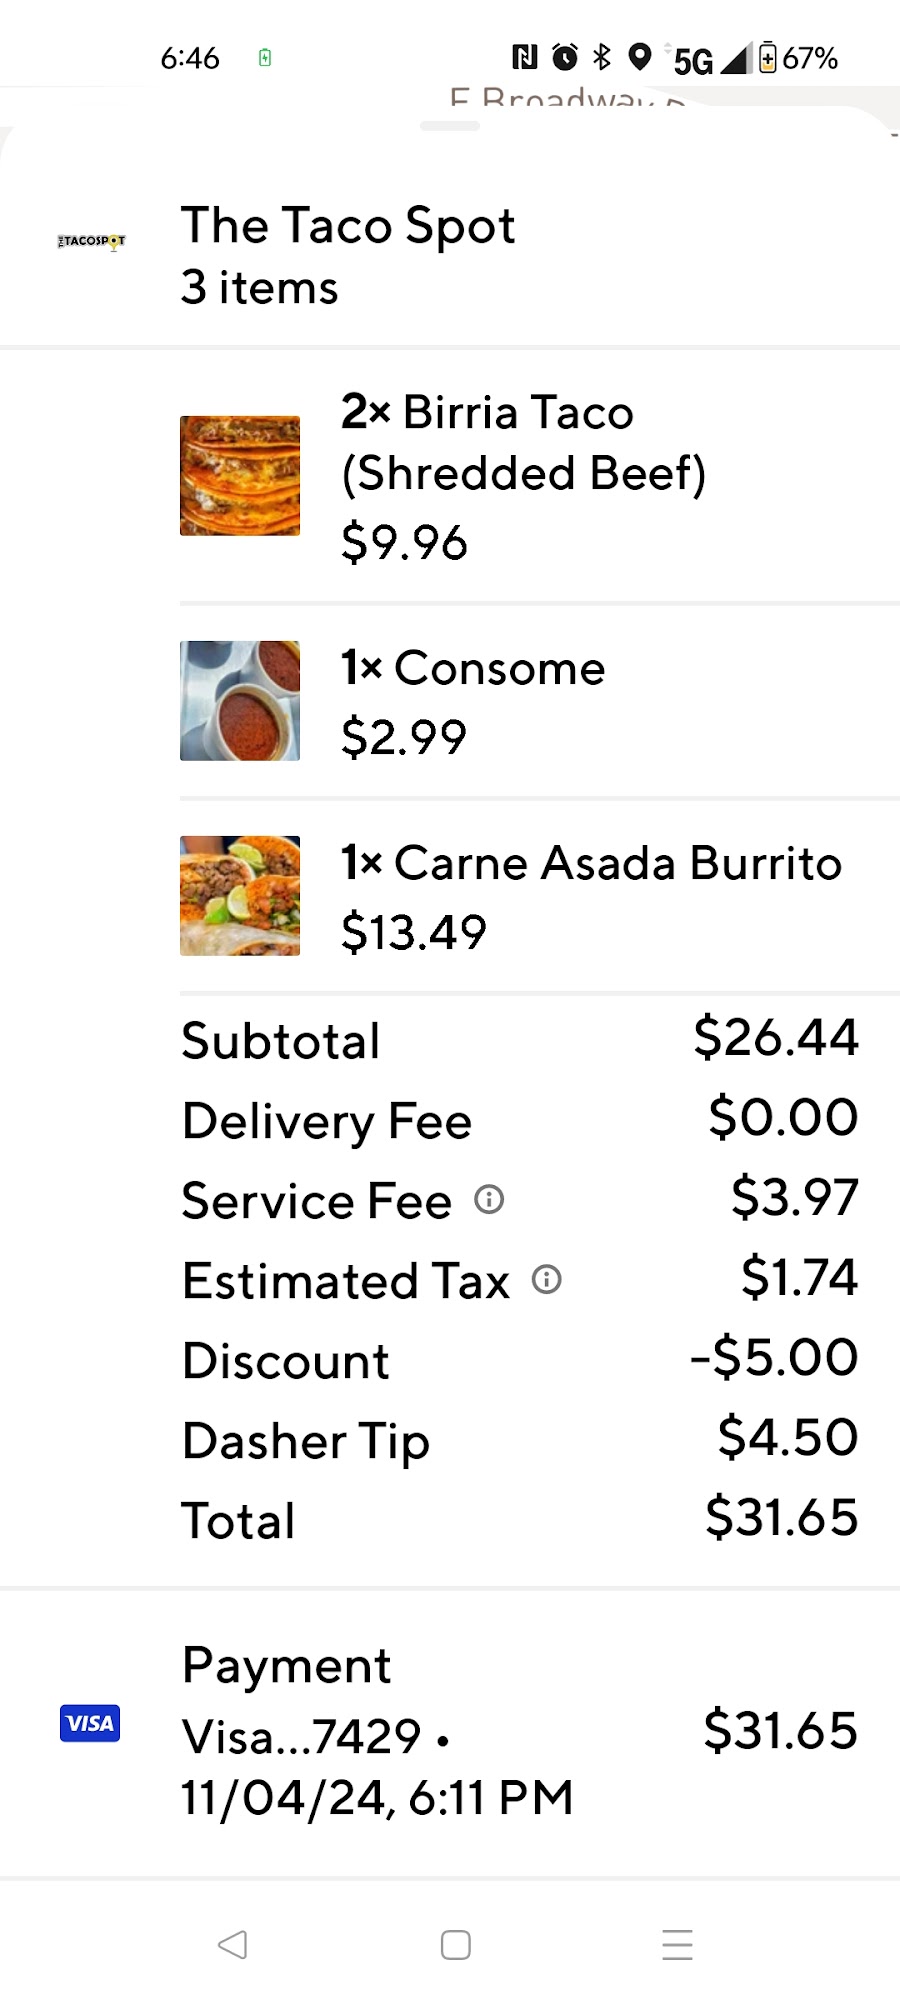Open The Taco Spot store name
The image size is (900, 2000).
coord(348,225)
